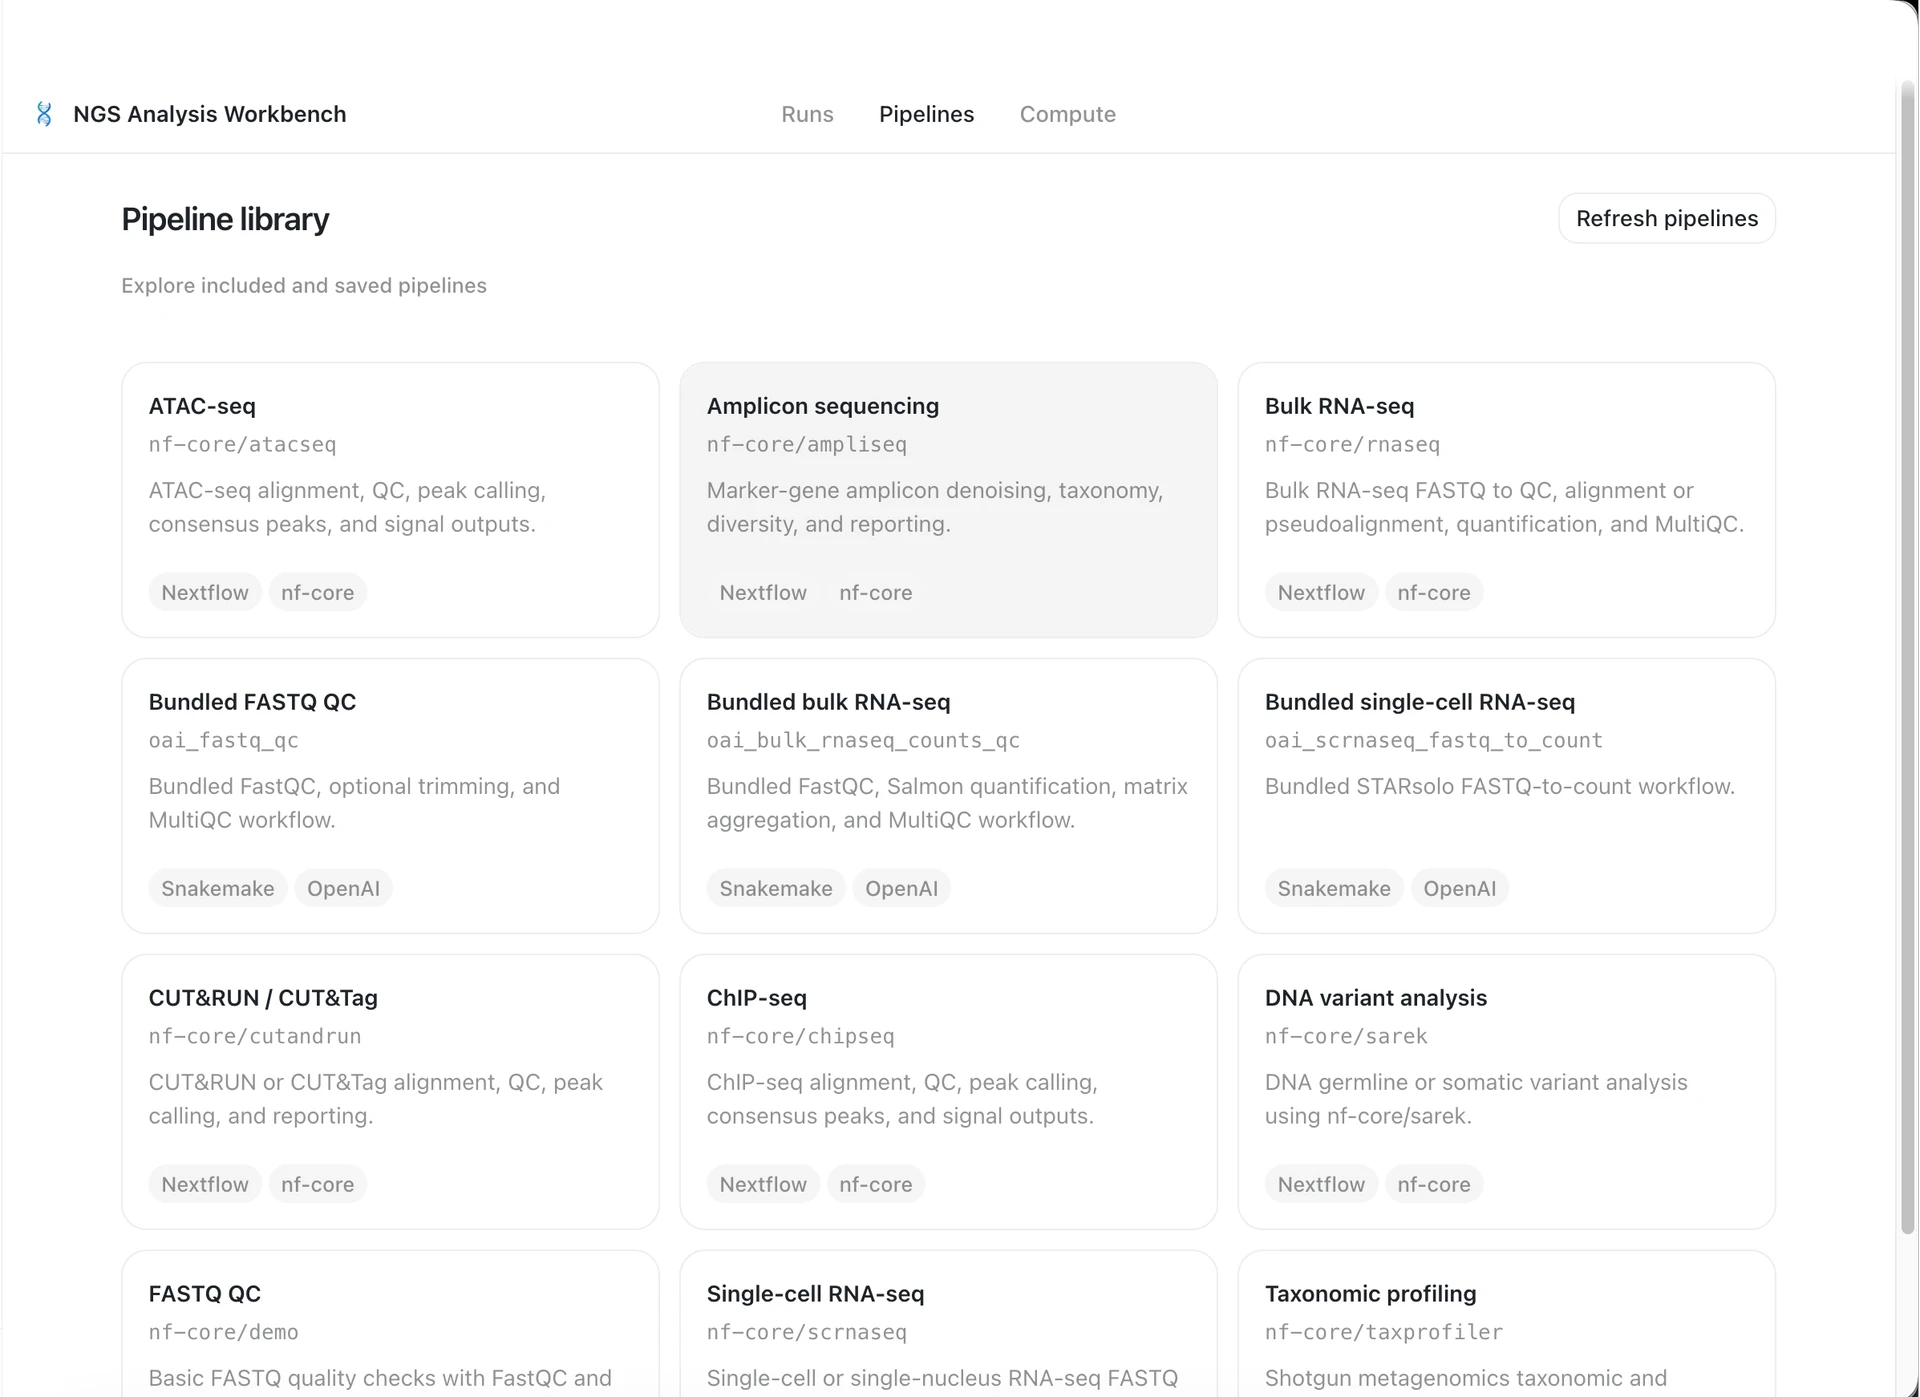Select the Bundled FASTQ QC card title
The height and width of the screenshot is (1397, 1920).
252,702
